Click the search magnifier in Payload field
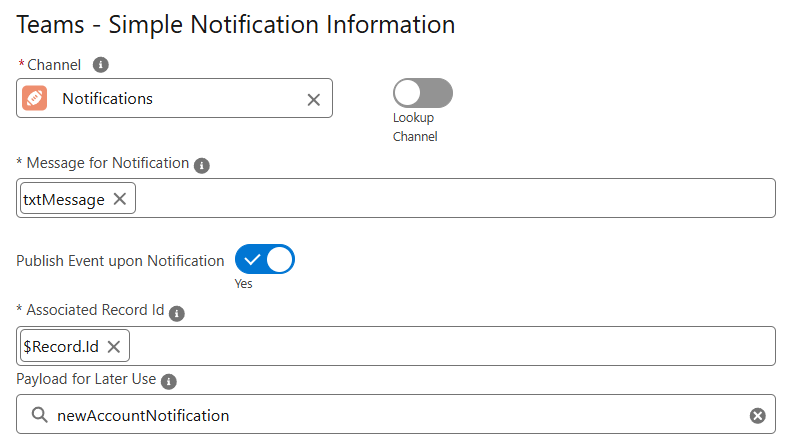 pos(39,415)
